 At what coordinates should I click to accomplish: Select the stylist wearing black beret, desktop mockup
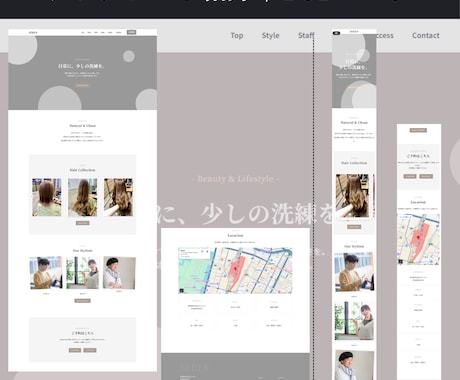[x=119, y=273]
